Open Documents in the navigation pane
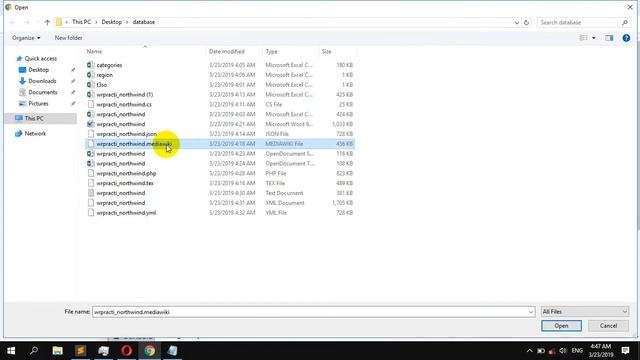Screen dimensions: 640x360 coord(42,92)
